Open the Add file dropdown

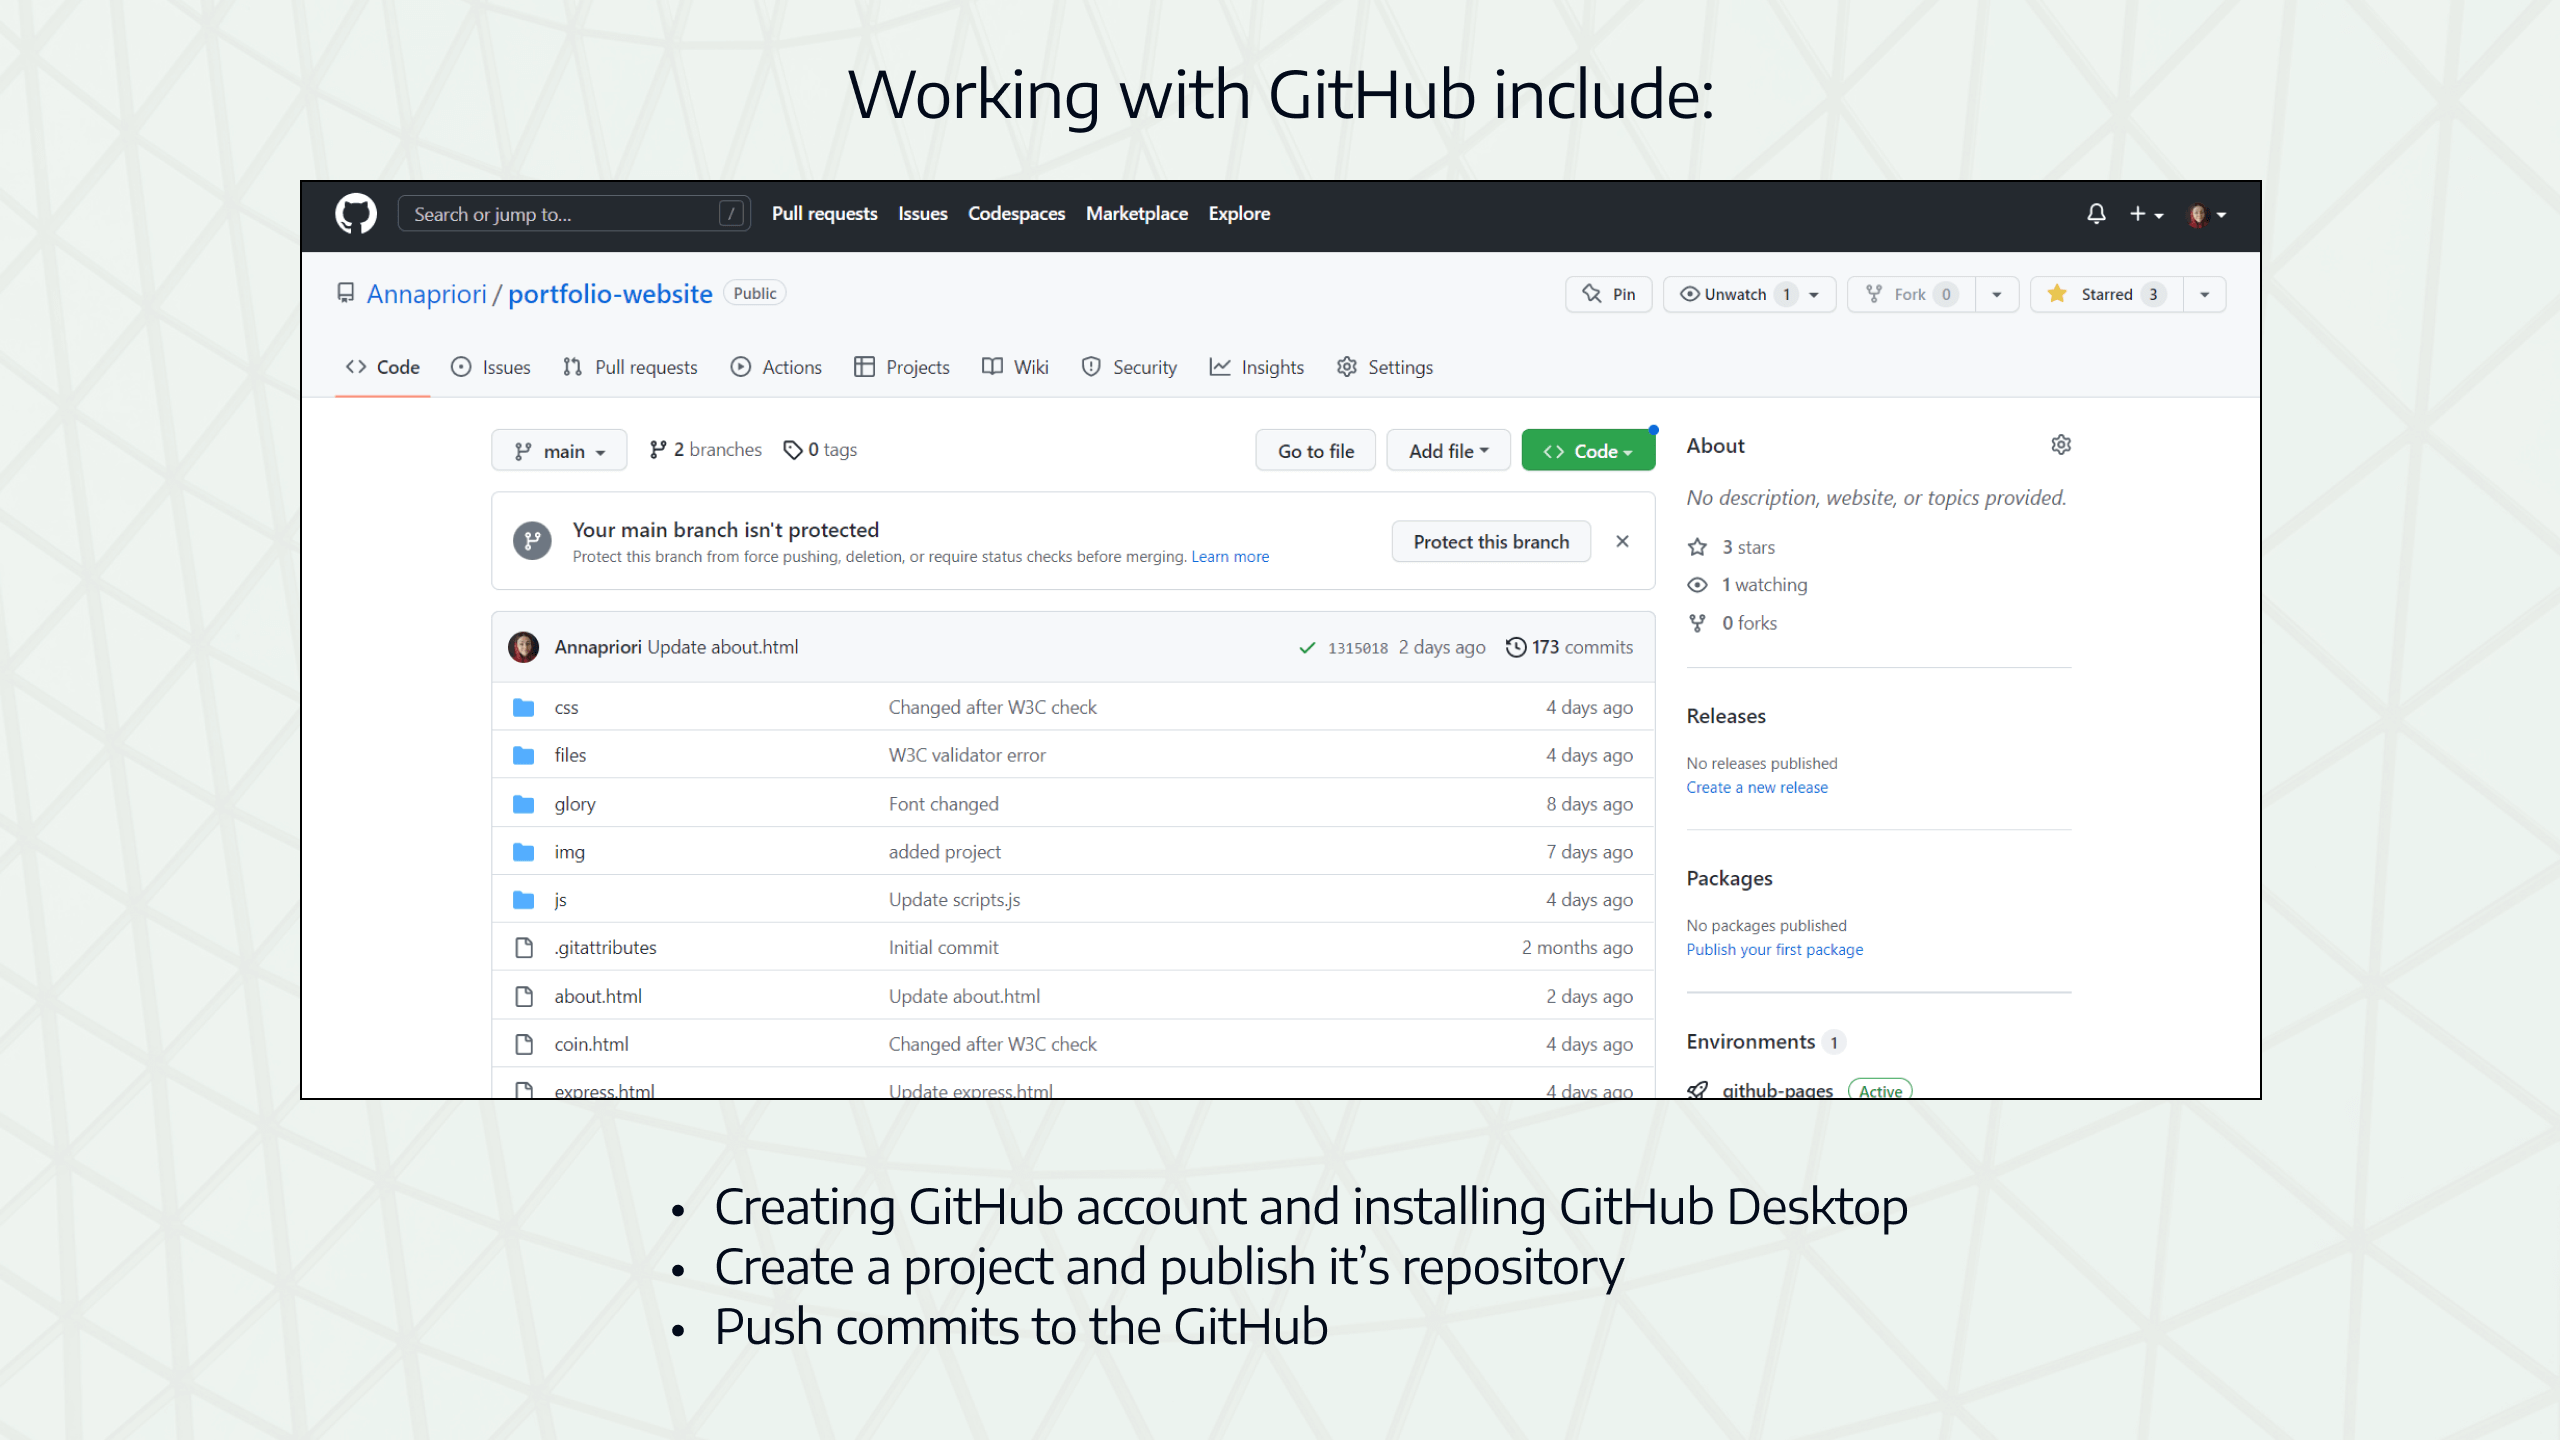coord(1448,450)
